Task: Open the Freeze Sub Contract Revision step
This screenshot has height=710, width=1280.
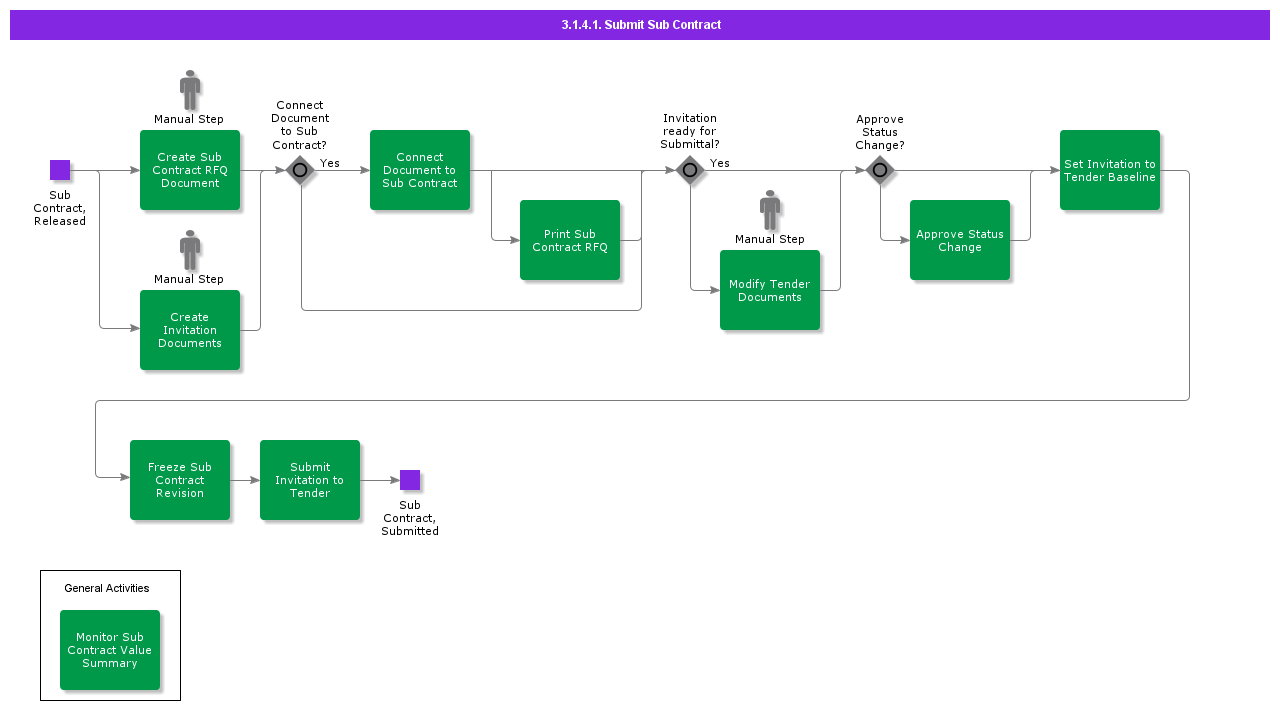Action: click(180, 480)
